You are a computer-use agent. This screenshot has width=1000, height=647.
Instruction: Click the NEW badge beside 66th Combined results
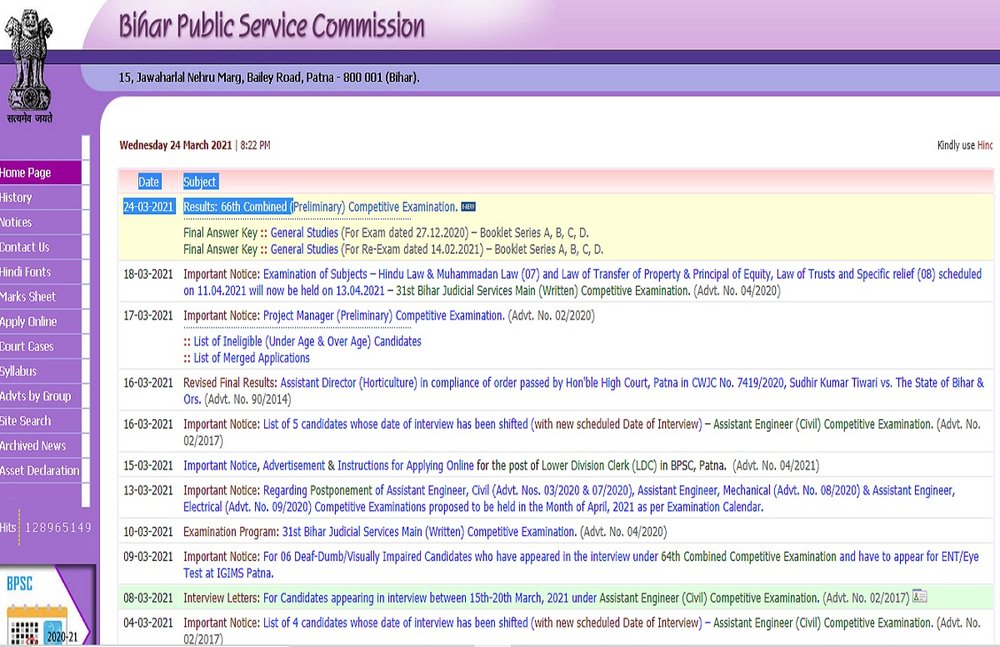pyautogui.click(x=468, y=207)
